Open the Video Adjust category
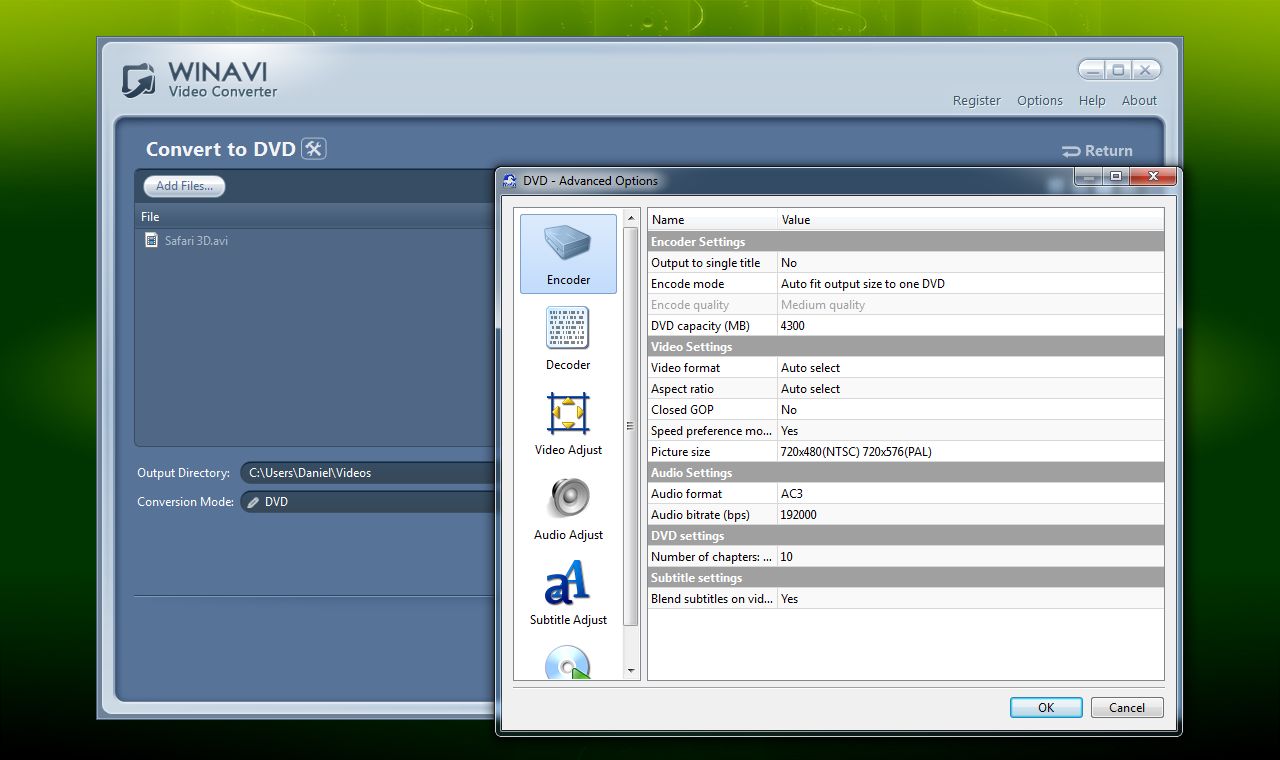Screen dimensions: 1280x760 click(x=568, y=424)
